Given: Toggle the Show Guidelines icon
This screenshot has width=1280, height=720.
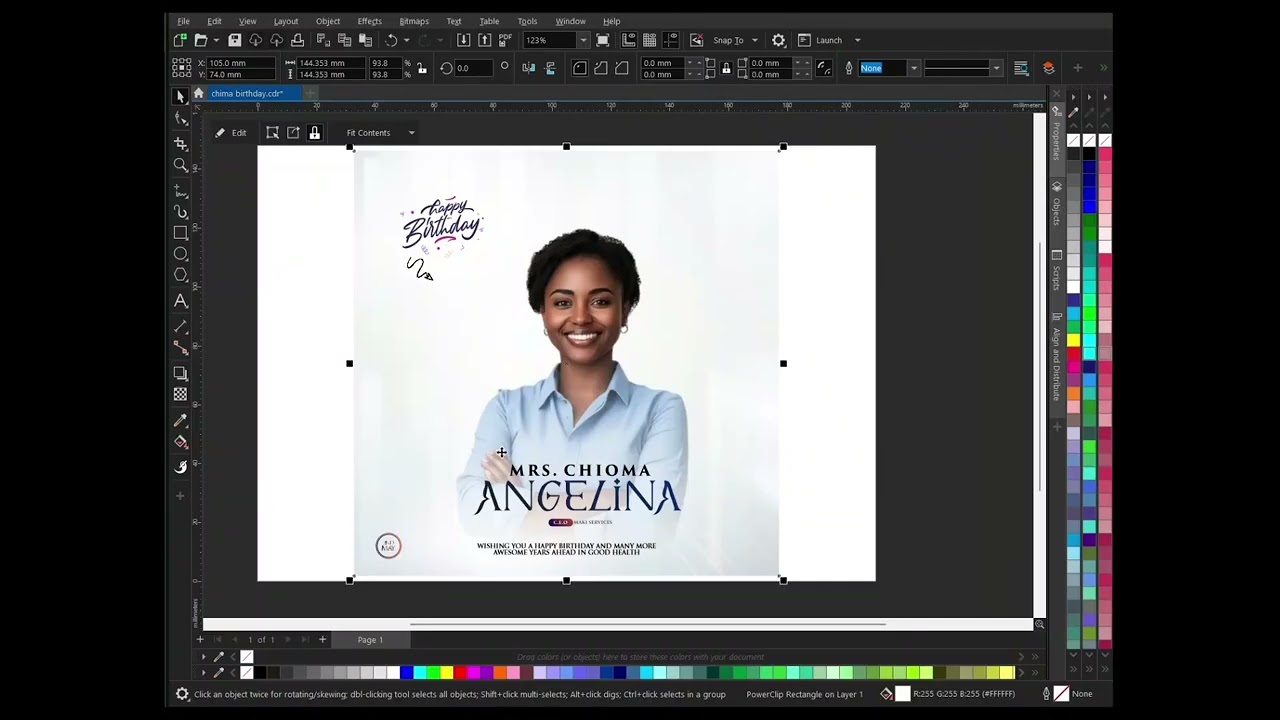Looking at the screenshot, I should [670, 40].
